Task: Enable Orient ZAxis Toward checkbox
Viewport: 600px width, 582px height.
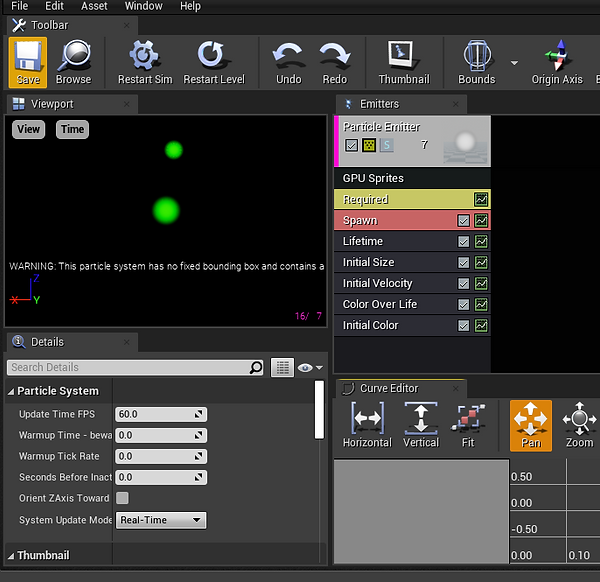Action: point(122,498)
